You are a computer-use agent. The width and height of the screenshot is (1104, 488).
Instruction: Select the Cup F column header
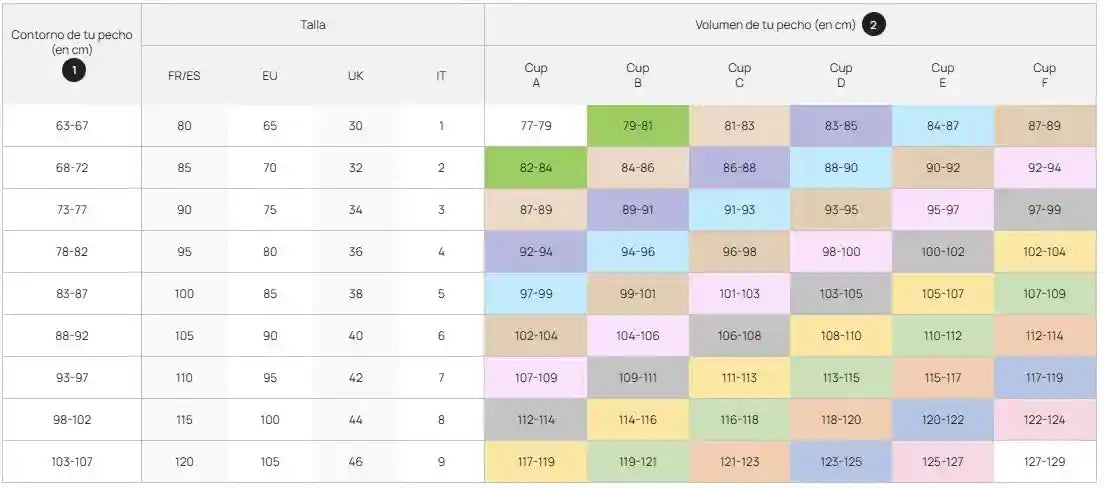pos(1044,75)
